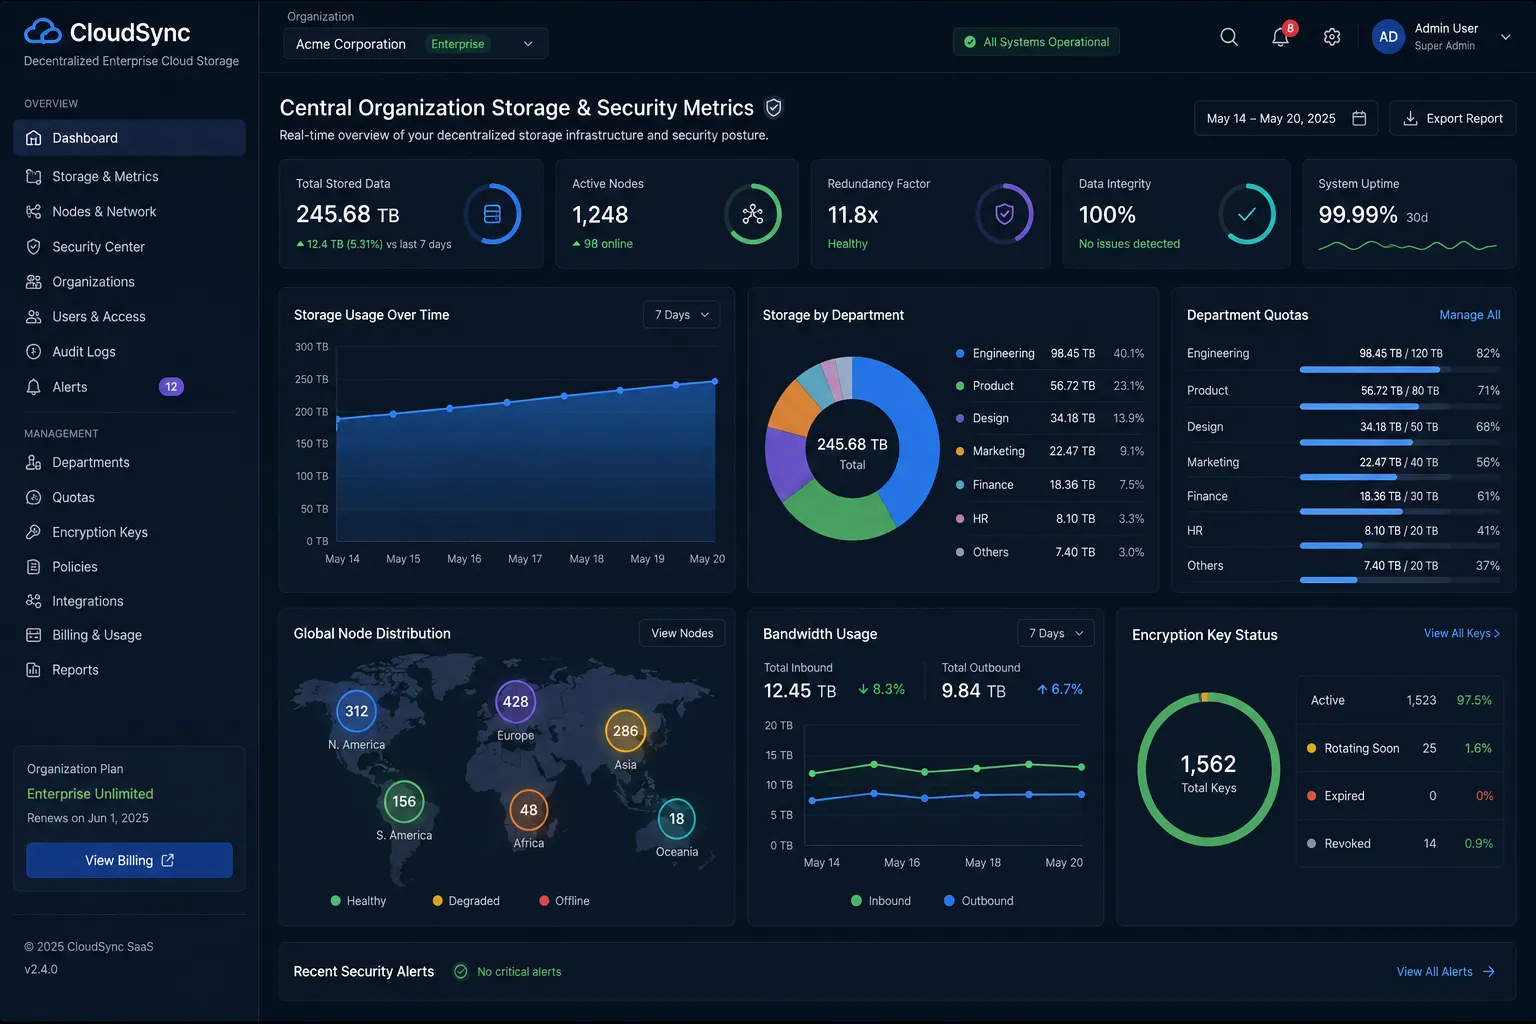The width and height of the screenshot is (1536, 1024).
Task: Toggle the Degraded legend in node map
Action: click(466, 901)
